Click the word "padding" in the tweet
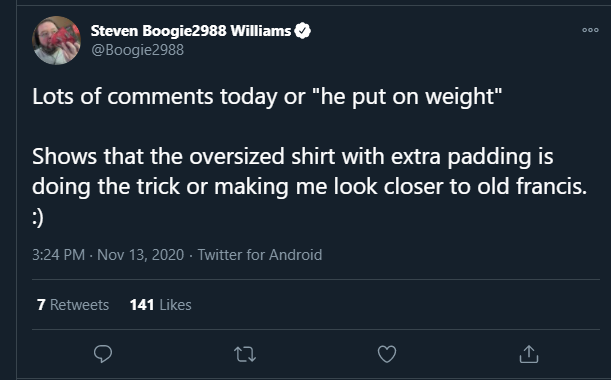This screenshot has width=611, height=380. click(489, 157)
